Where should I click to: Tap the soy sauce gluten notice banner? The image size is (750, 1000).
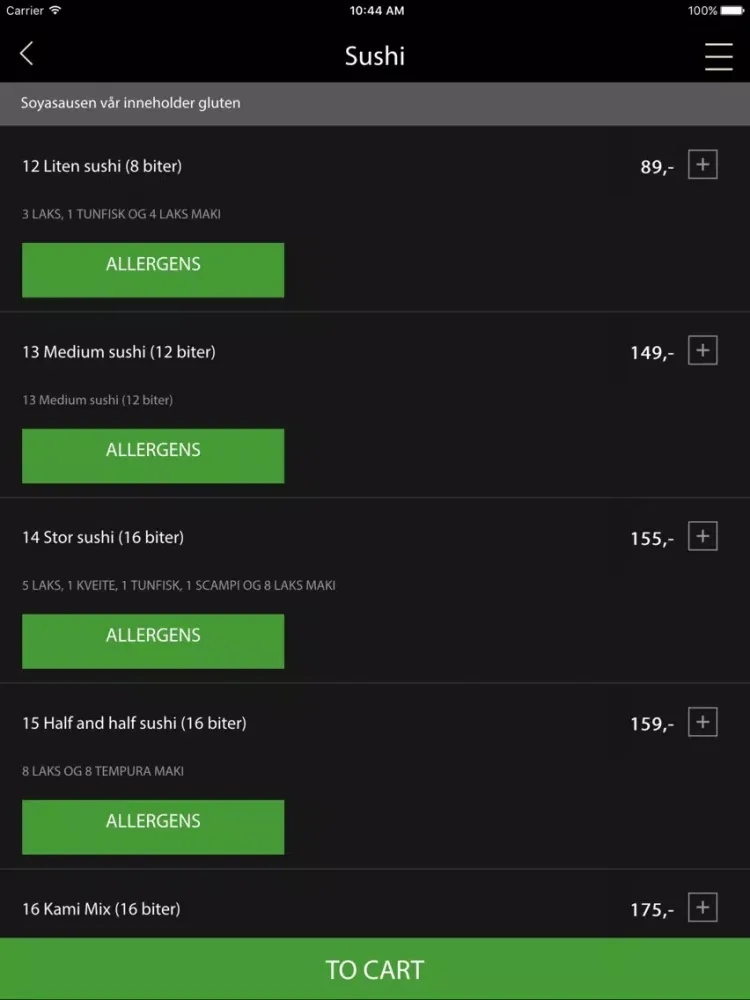tap(375, 103)
